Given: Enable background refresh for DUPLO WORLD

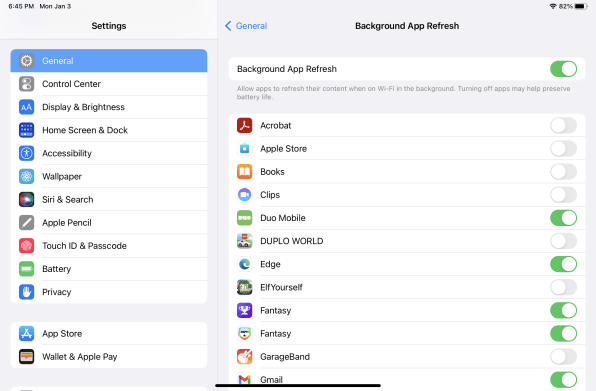Looking at the screenshot, I should tap(563, 241).
